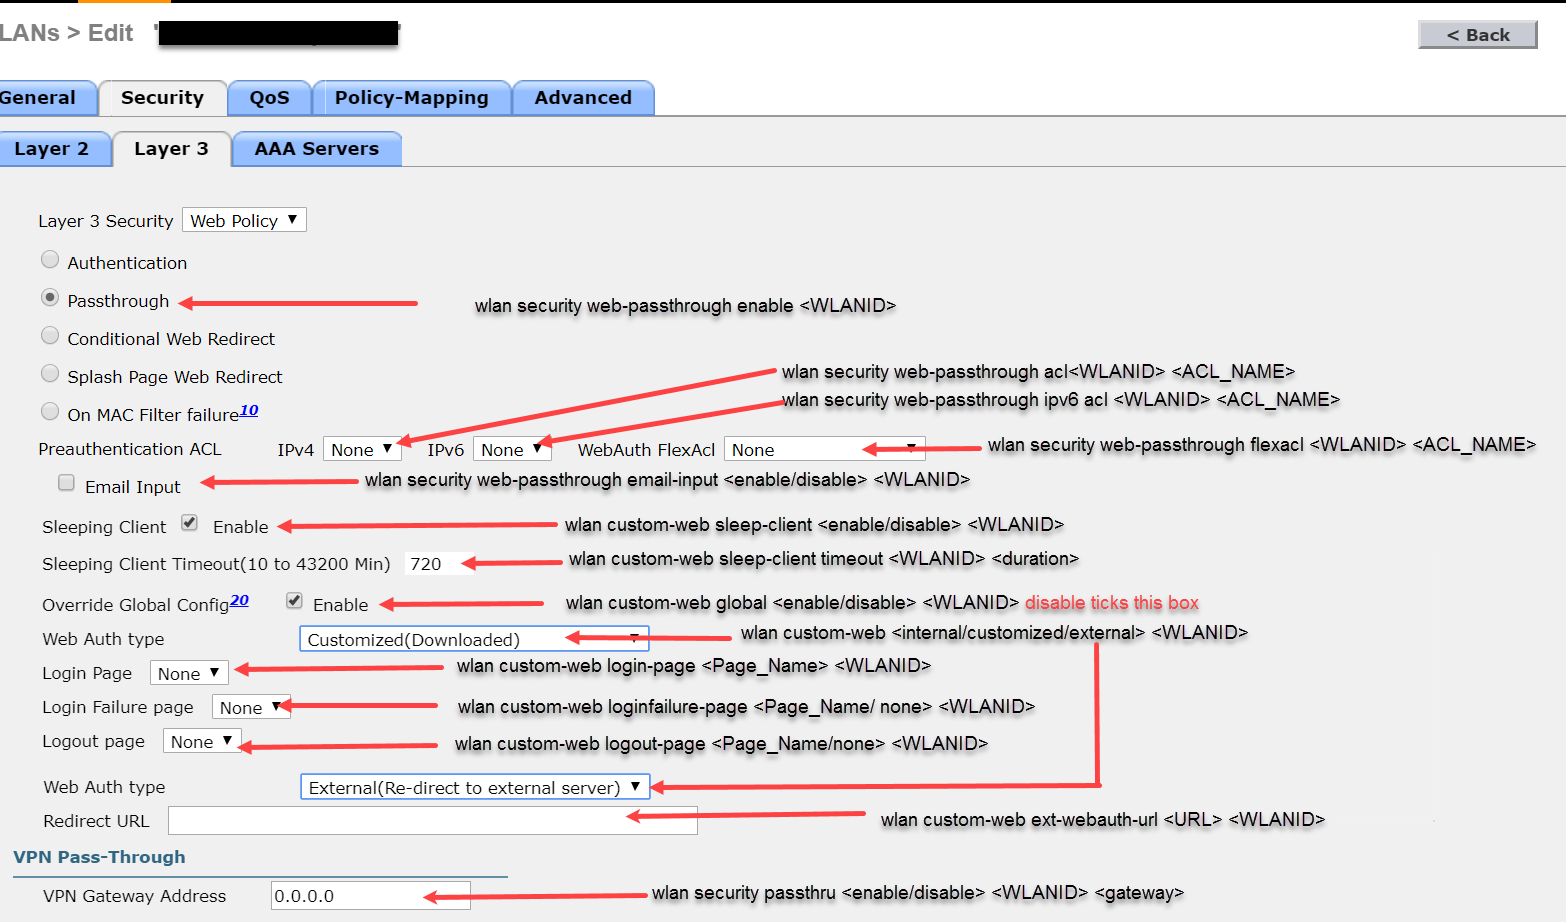The width and height of the screenshot is (1566, 922).
Task: Select Splash Page Web Redirect radio
Action: (50, 374)
